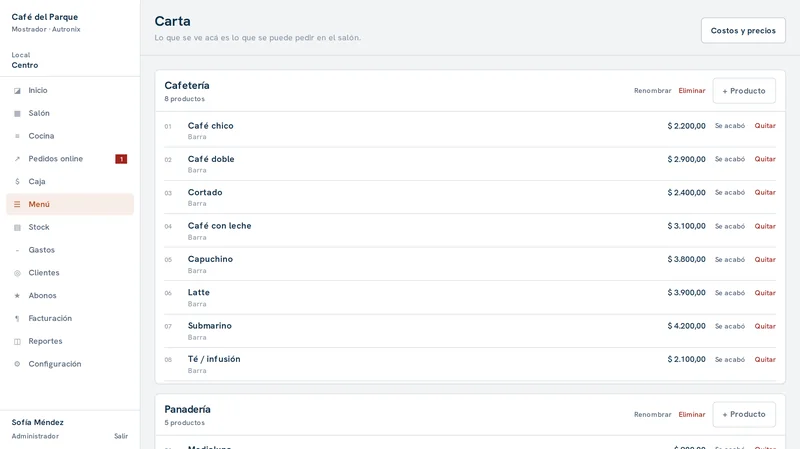Click the Sofía Méndez user name
Screen dimensions: 800x449
[38, 422]
